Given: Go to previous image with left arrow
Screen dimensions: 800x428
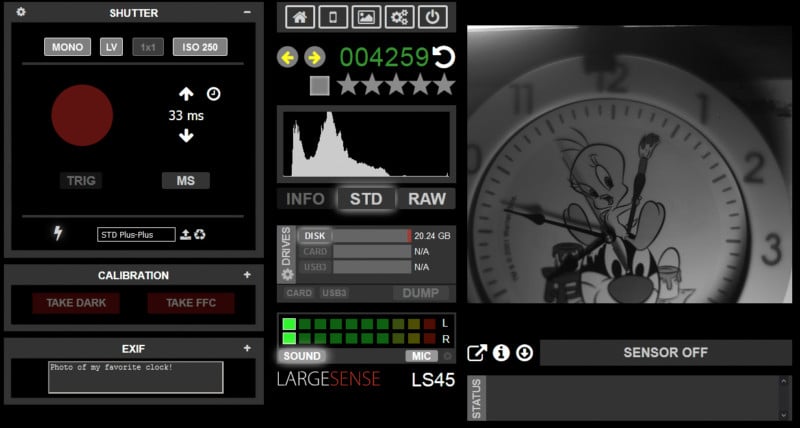Looking at the screenshot, I should tap(288, 57).
